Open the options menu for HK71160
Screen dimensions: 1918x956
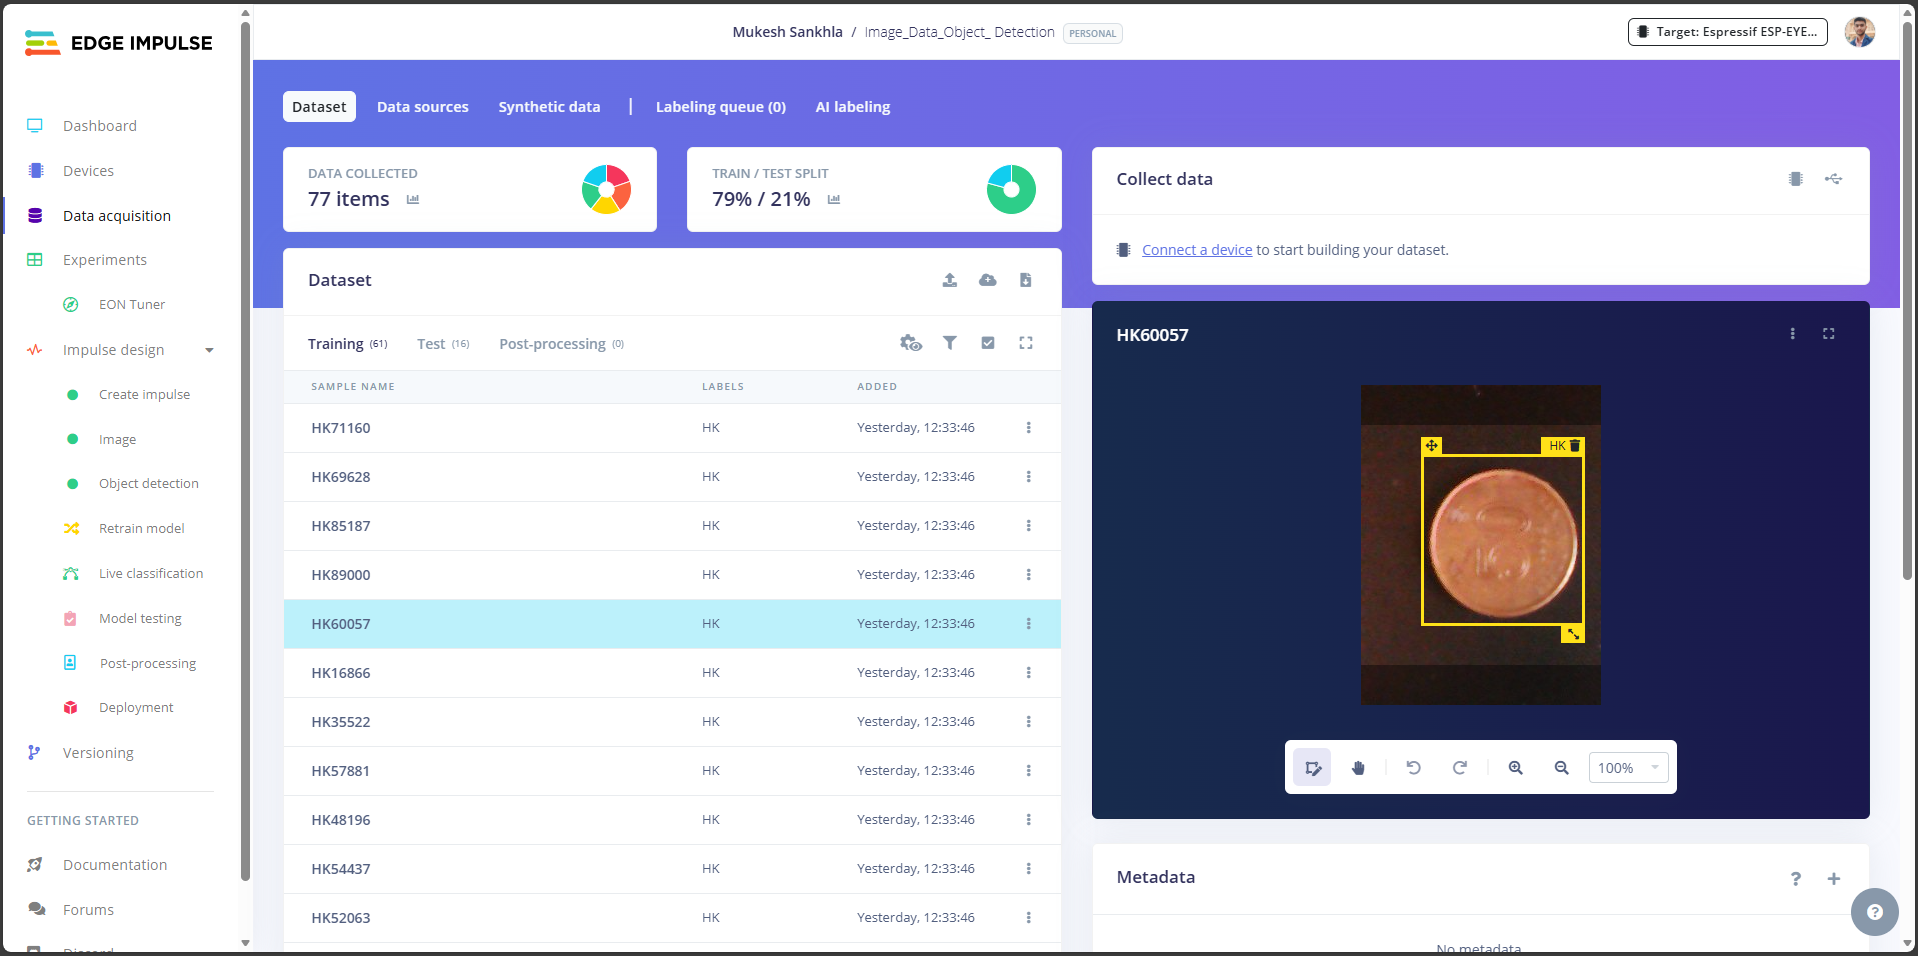[1028, 428]
